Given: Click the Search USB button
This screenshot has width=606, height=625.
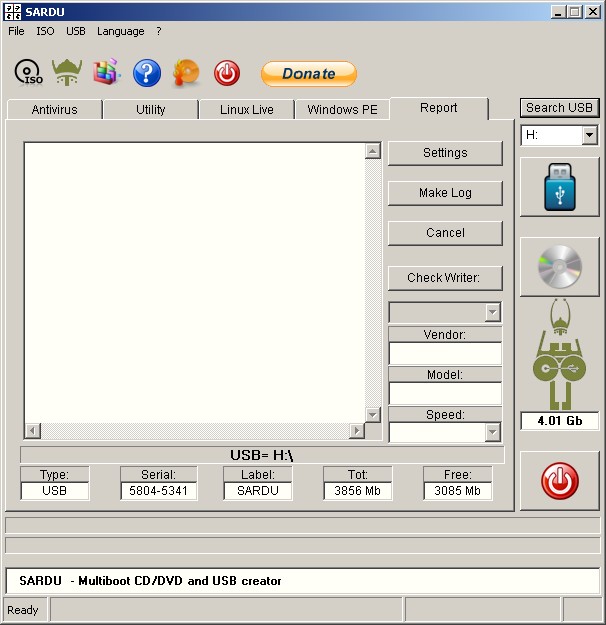Looking at the screenshot, I should [559, 108].
